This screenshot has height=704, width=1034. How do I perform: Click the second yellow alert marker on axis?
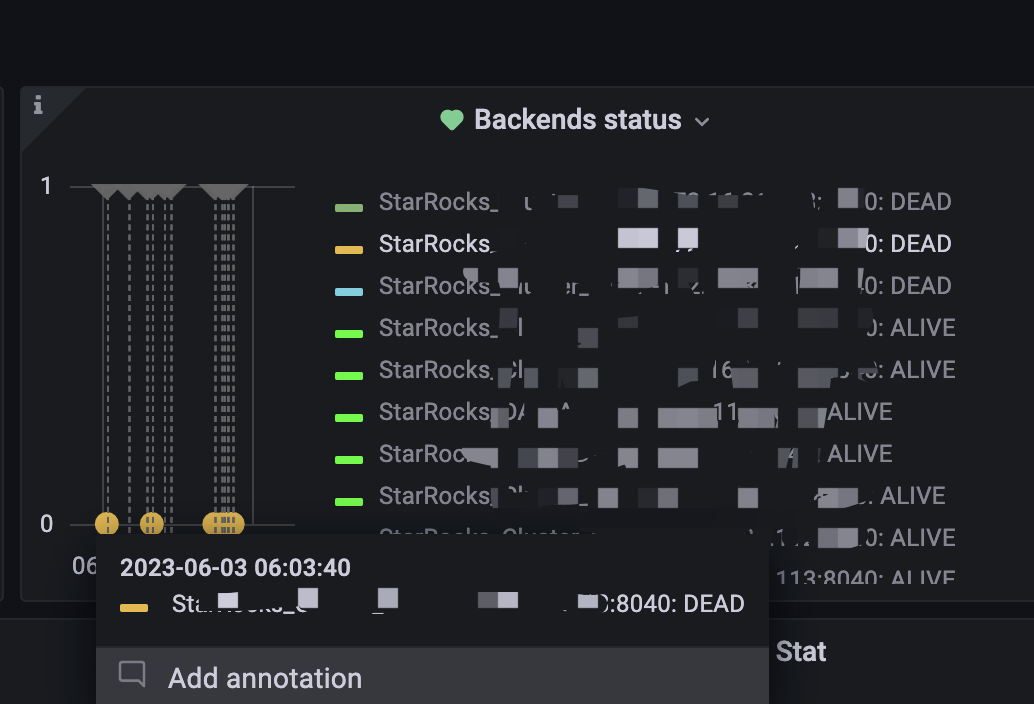tap(152, 524)
